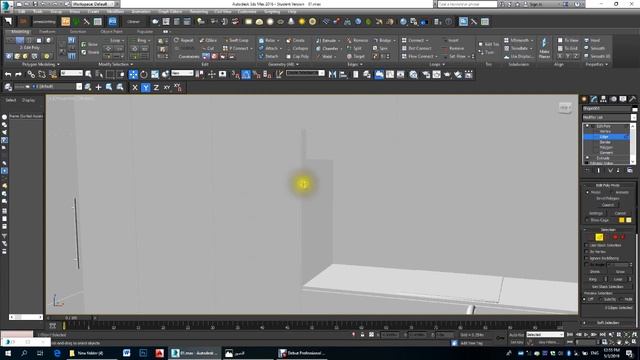The image size is (640, 360).
Task: Select Polygon level in modifier stack
Action: coord(606,147)
